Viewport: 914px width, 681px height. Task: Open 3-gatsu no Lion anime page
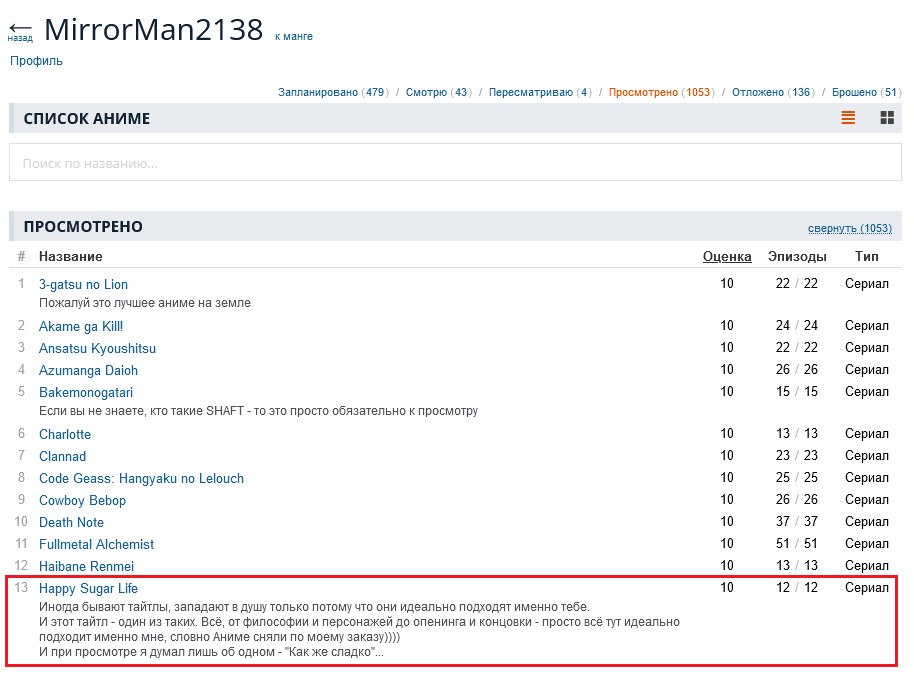83,284
